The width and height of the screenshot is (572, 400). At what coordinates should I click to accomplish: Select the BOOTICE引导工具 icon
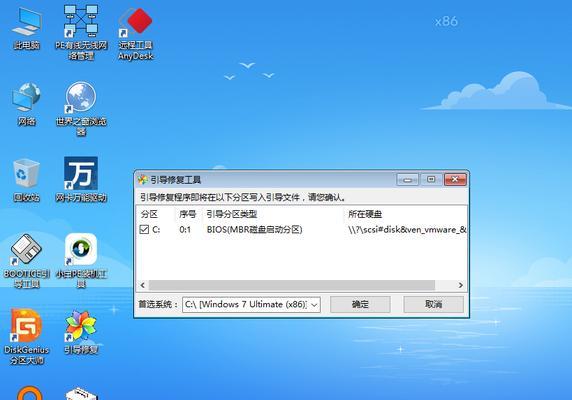26,261
